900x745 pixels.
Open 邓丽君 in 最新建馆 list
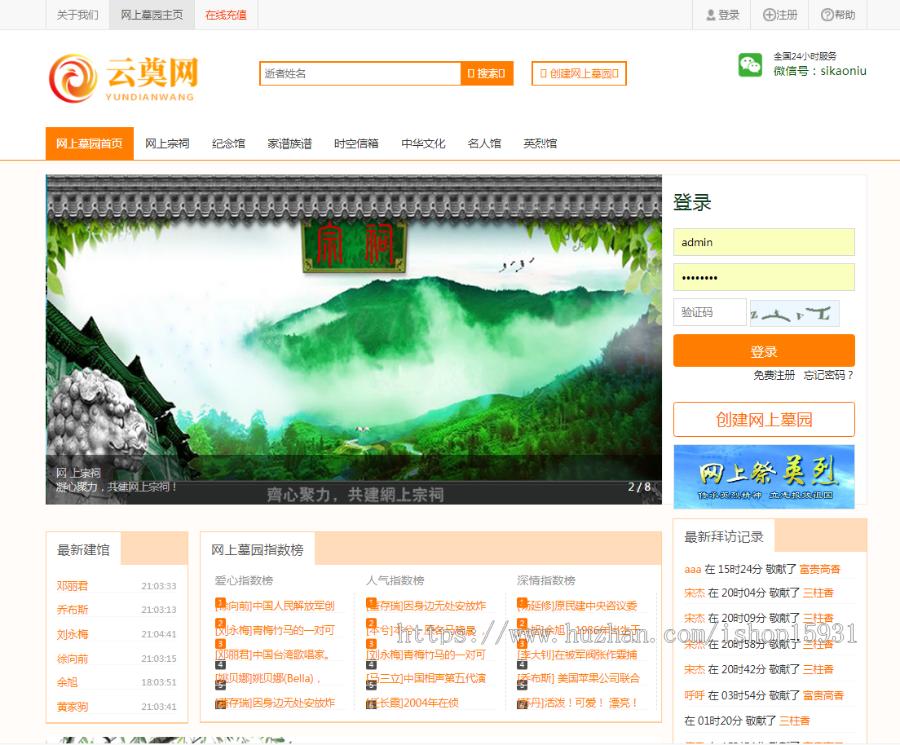tap(72, 586)
